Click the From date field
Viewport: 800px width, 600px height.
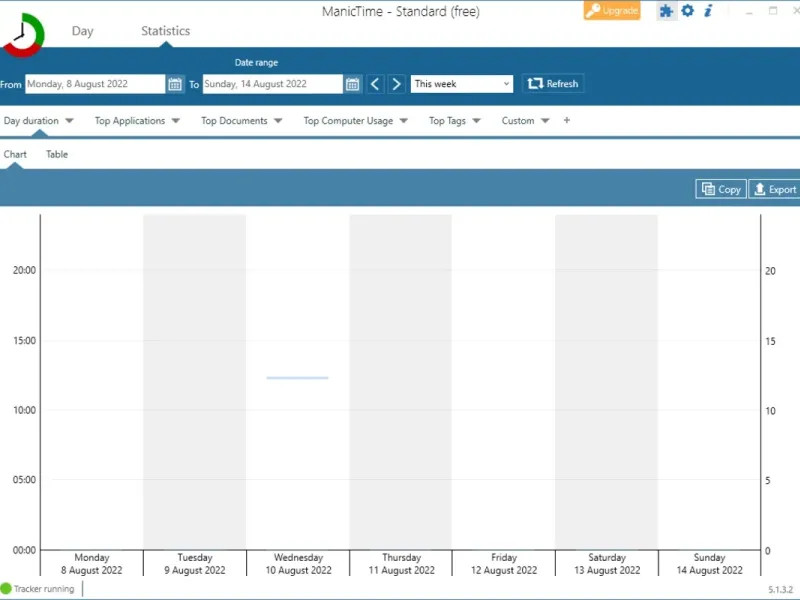click(x=95, y=84)
